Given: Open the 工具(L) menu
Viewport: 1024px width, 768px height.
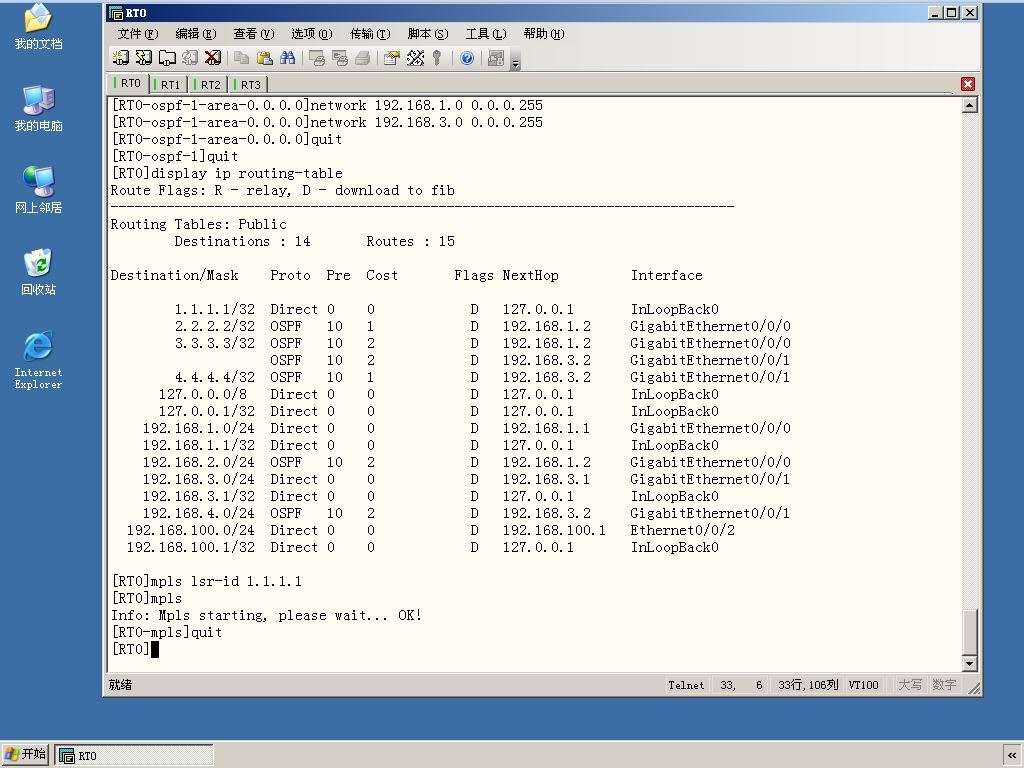Looking at the screenshot, I should 486,34.
